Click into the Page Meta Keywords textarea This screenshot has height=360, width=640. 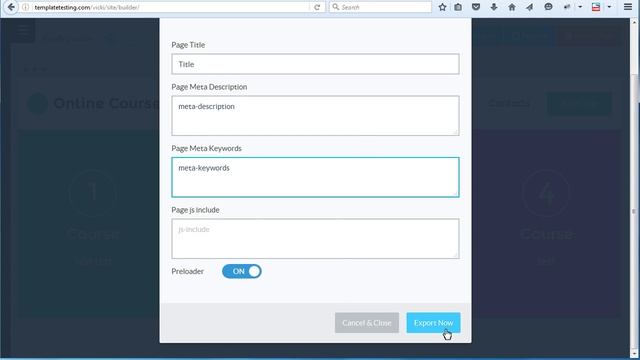316,177
